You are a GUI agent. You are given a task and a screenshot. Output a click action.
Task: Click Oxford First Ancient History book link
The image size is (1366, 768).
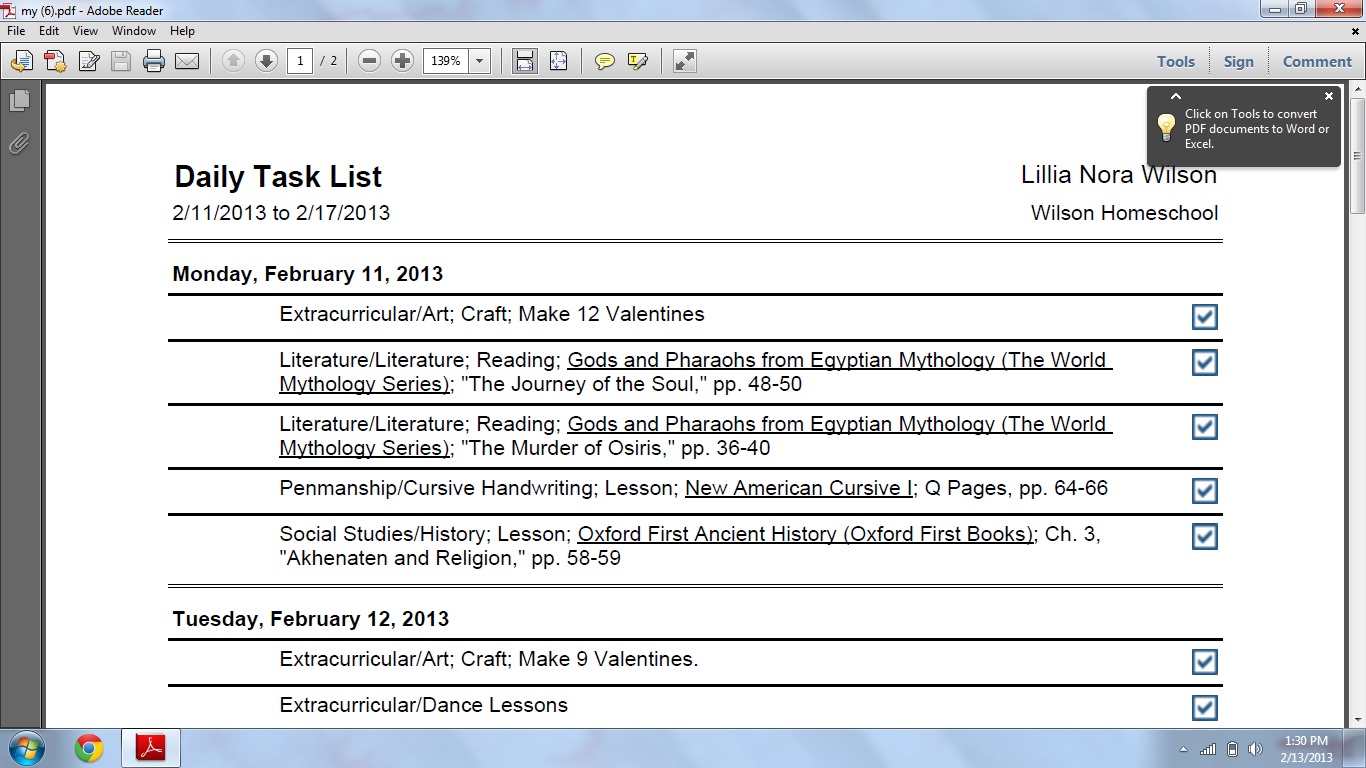coord(806,534)
